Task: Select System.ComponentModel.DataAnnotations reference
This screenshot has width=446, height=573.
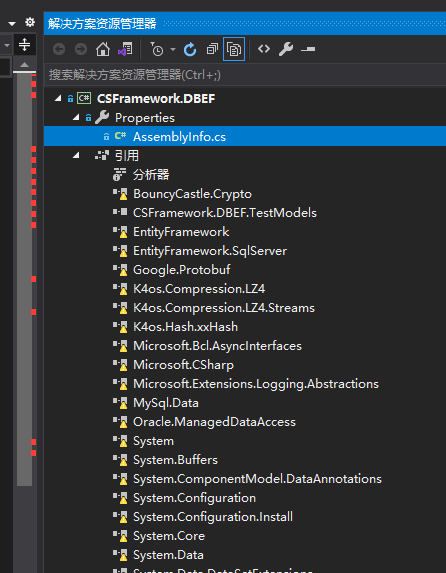Action: click(x=257, y=479)
